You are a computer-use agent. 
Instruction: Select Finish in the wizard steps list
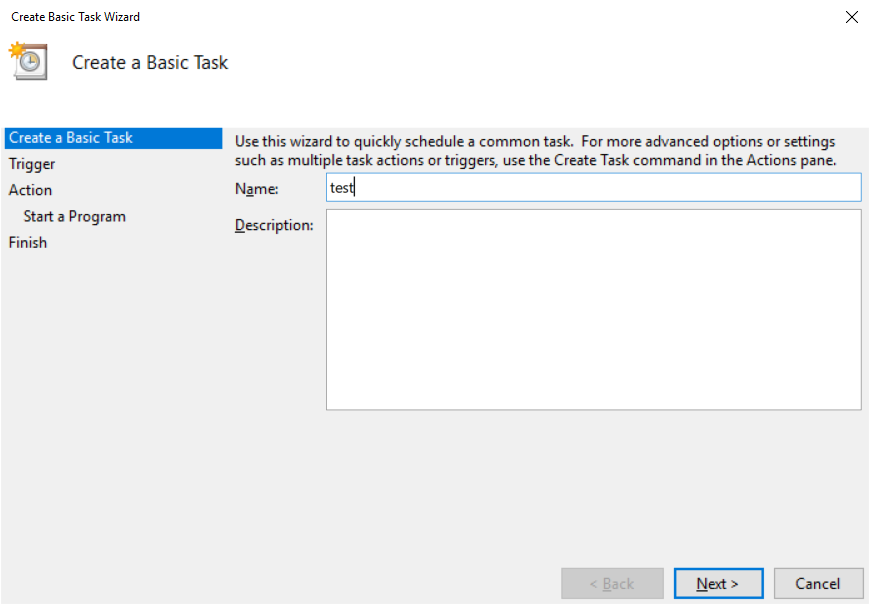[27, 242]
